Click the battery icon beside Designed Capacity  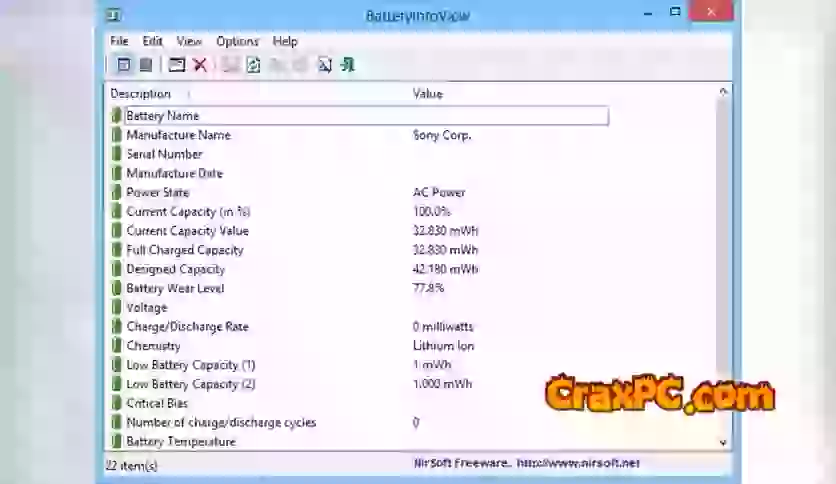[x=116, y=269]
